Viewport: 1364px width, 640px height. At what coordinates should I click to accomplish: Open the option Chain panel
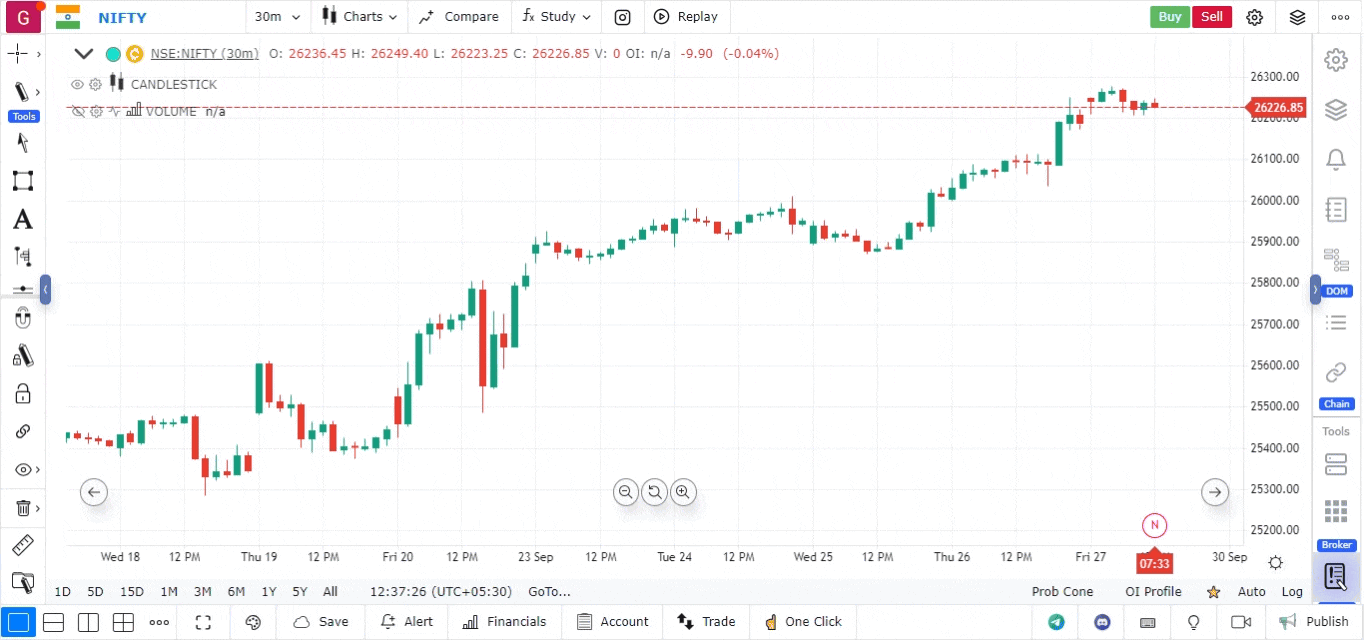[x=1335, y=373]
